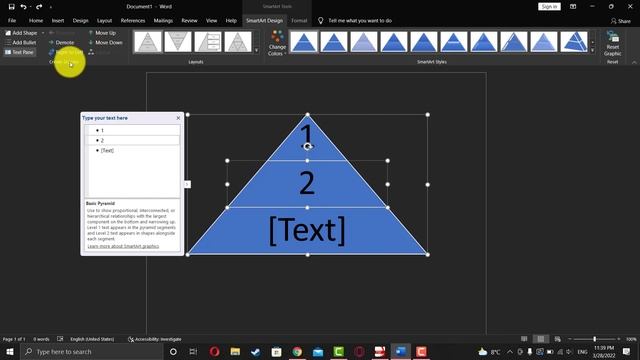Switch to the Mailings tab

tap(163, 20)
